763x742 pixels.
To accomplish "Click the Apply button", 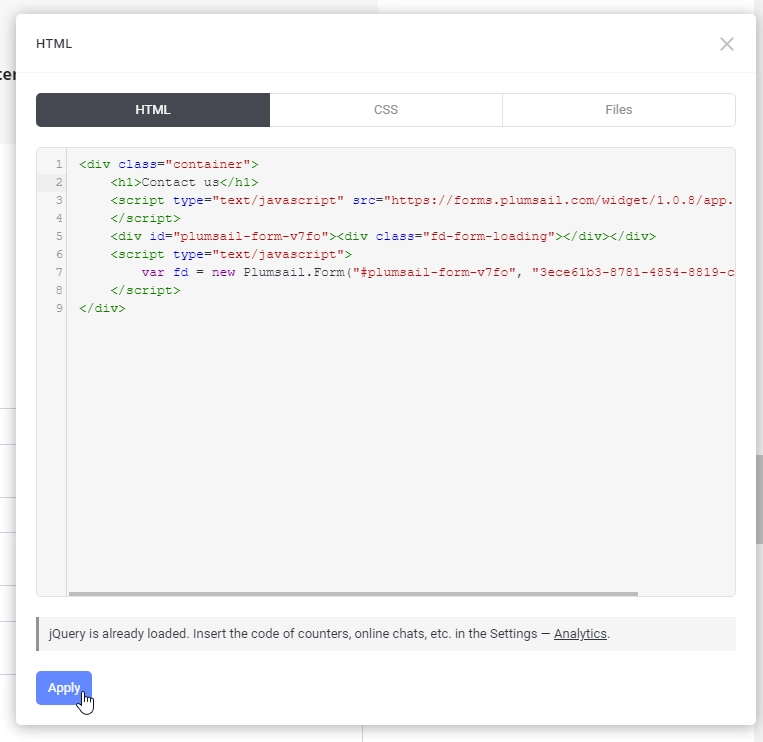I will point(64,688).
